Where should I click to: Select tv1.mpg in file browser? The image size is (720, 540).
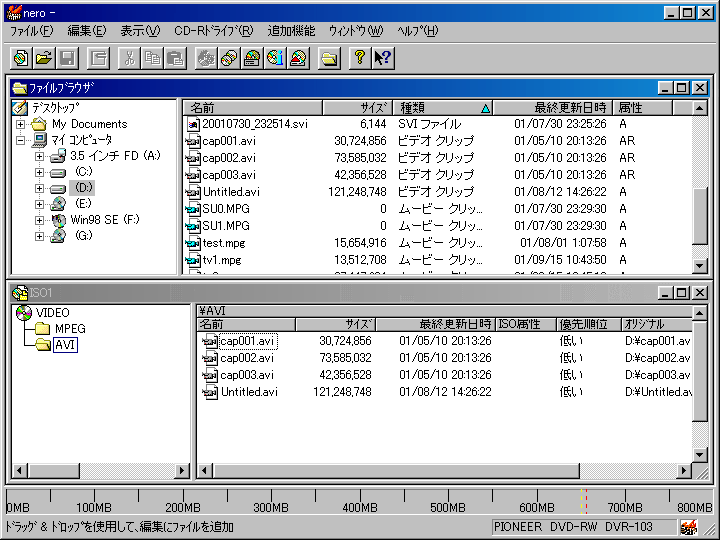click(222, 260)
